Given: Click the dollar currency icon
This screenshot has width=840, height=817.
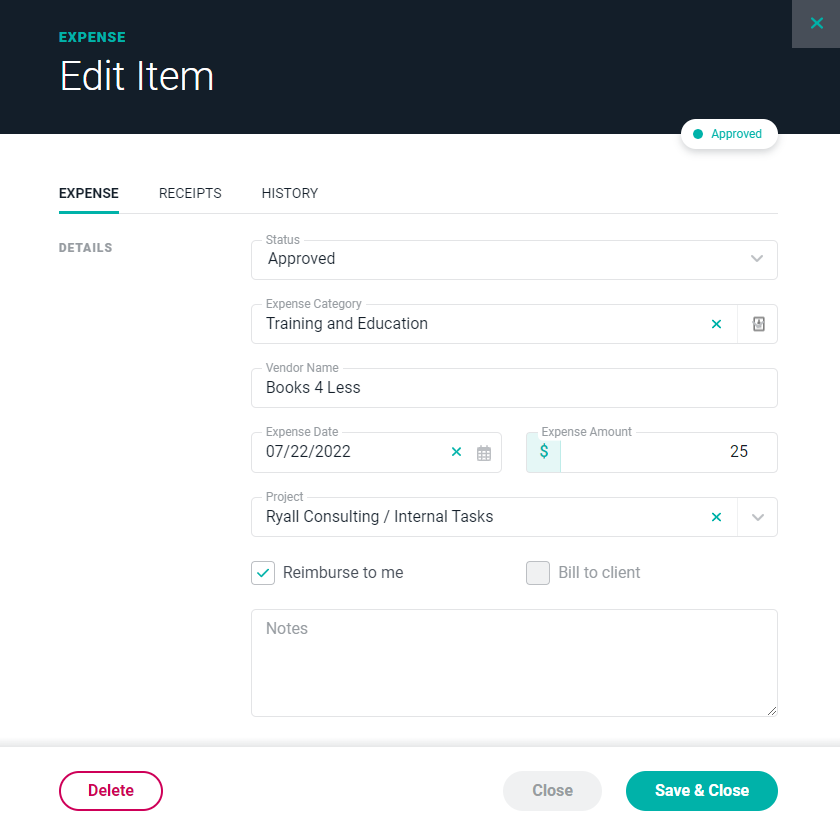Looking at the screenshot, I should 544,452.
